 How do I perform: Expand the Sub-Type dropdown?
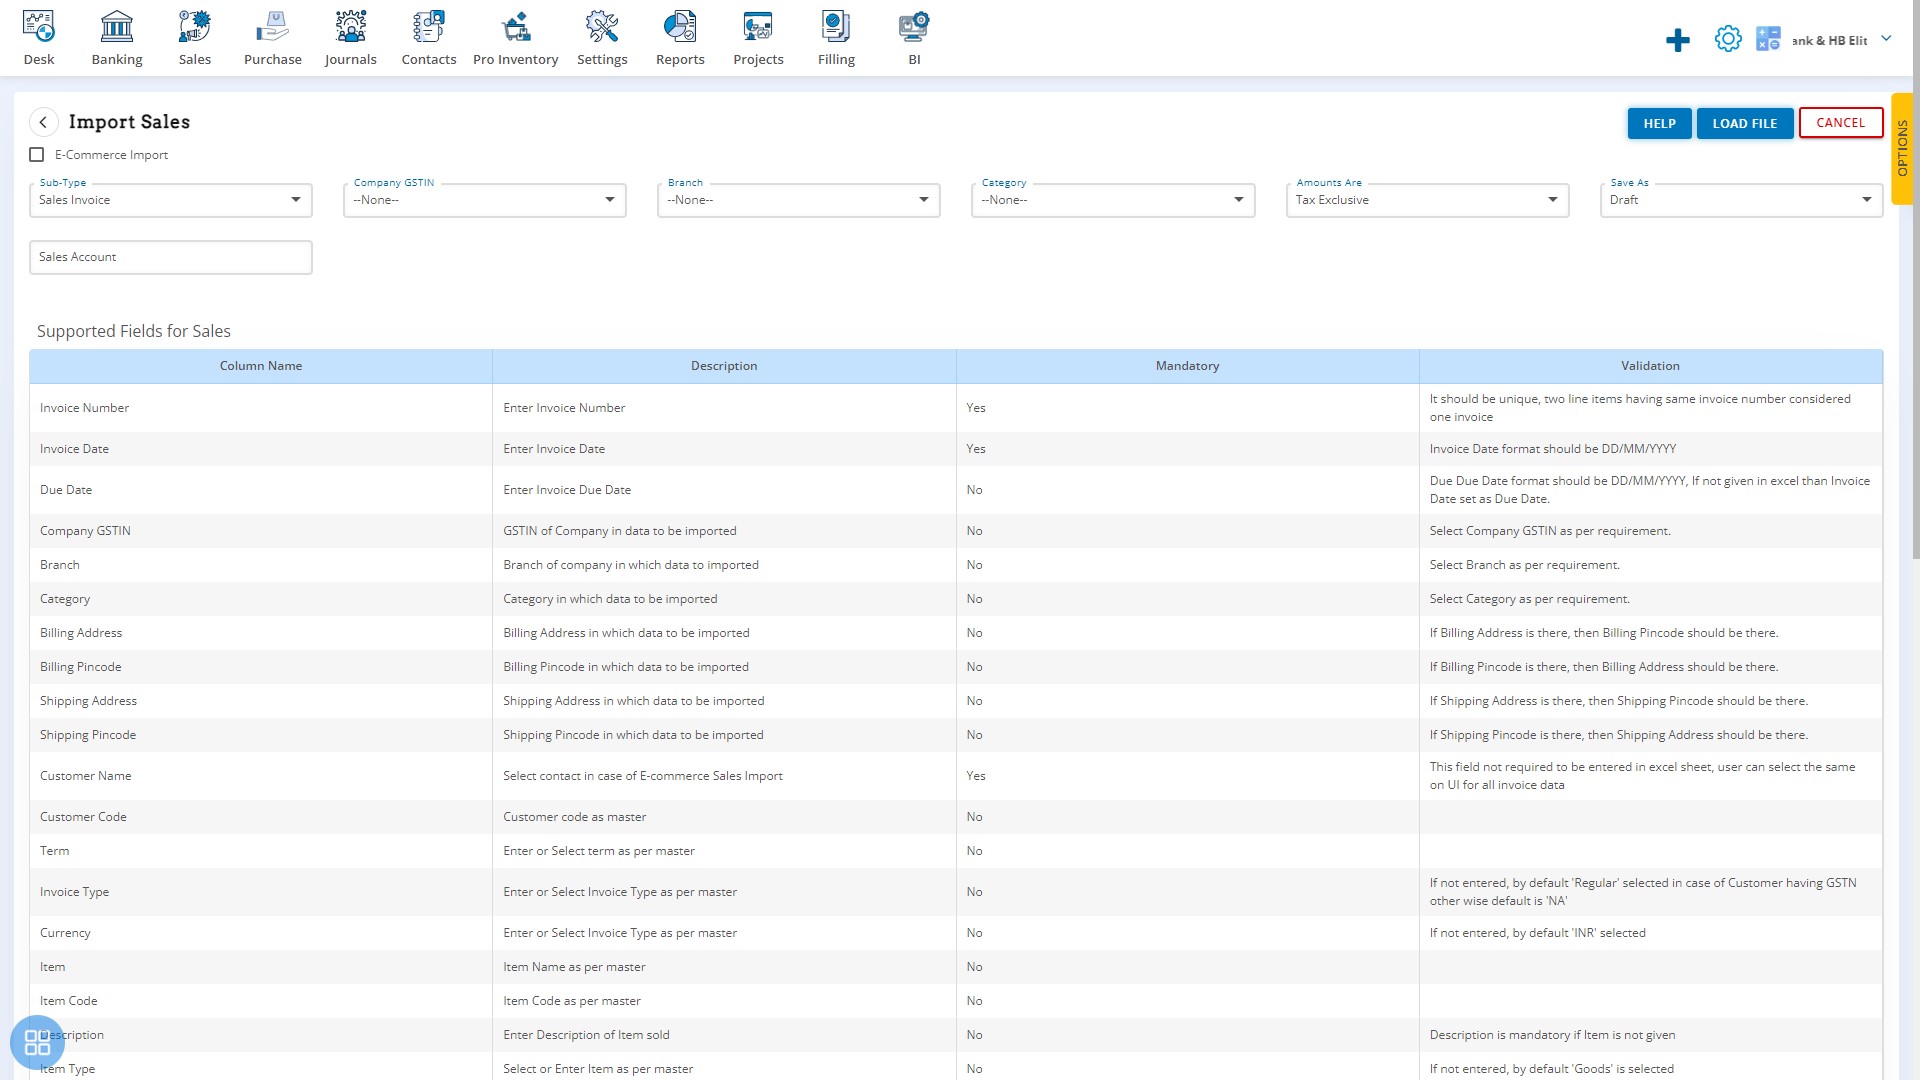[x=297, y=199]
